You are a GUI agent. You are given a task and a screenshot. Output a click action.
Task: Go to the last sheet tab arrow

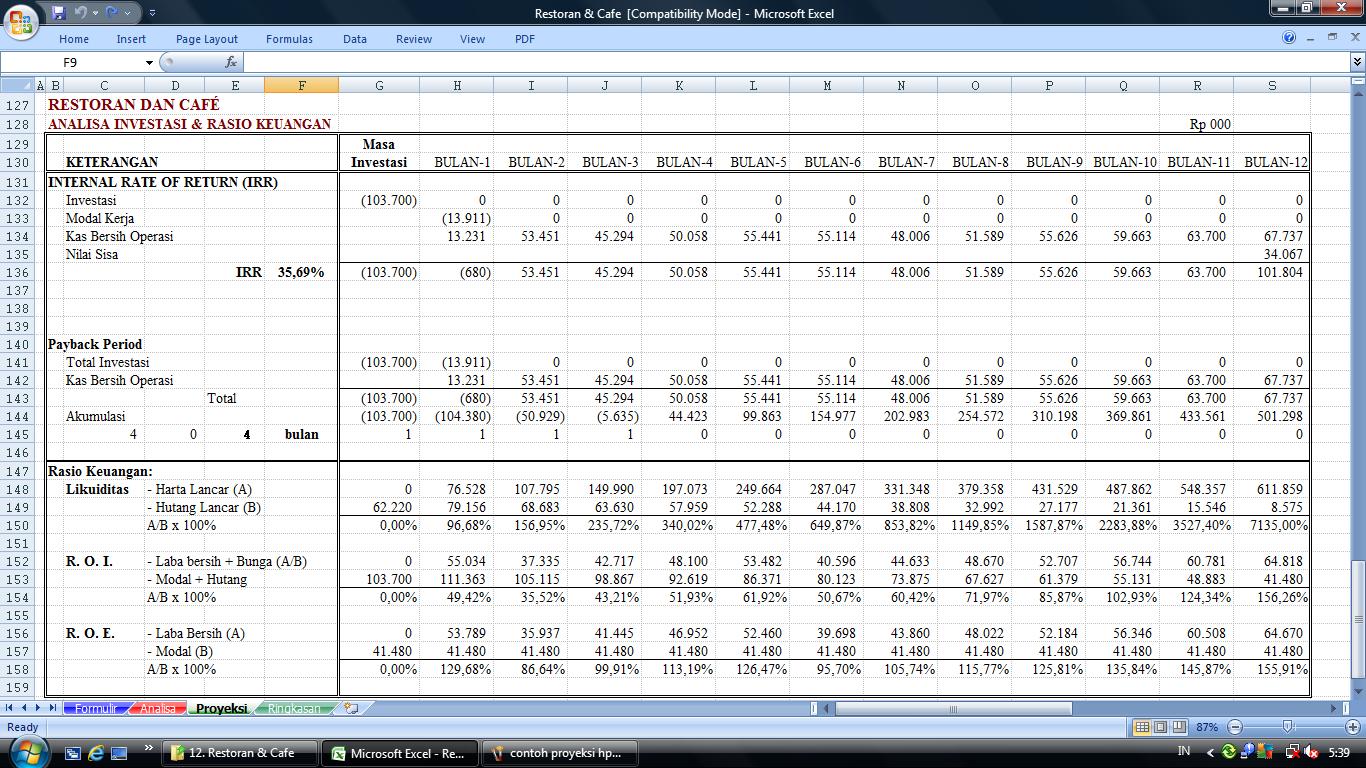tap(53, 708)
